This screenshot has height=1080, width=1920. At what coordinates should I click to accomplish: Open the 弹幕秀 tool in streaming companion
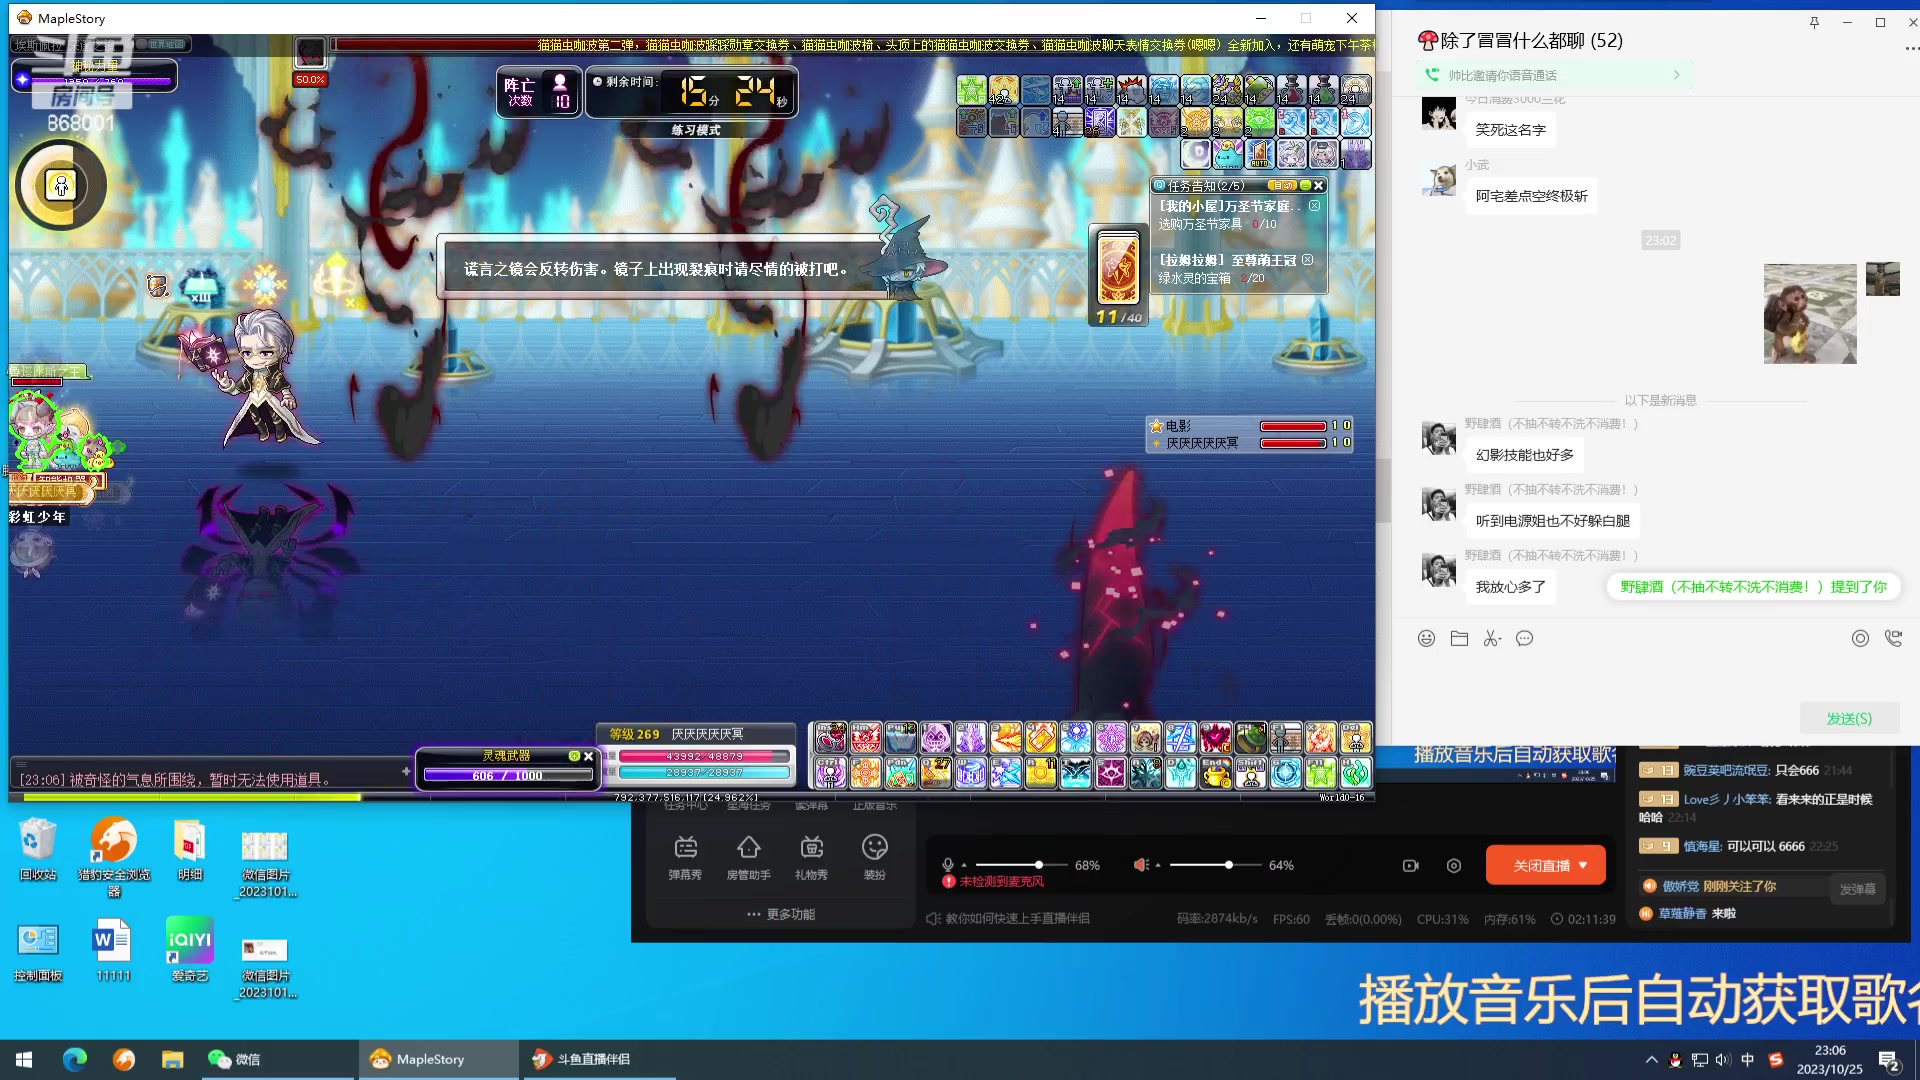click(x=685, y=857)
